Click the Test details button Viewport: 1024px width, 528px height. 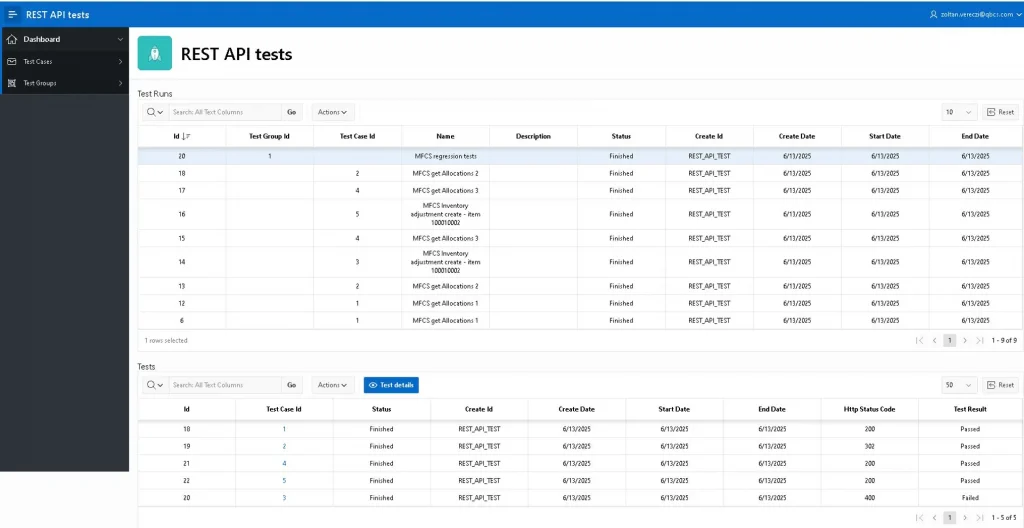391,385
